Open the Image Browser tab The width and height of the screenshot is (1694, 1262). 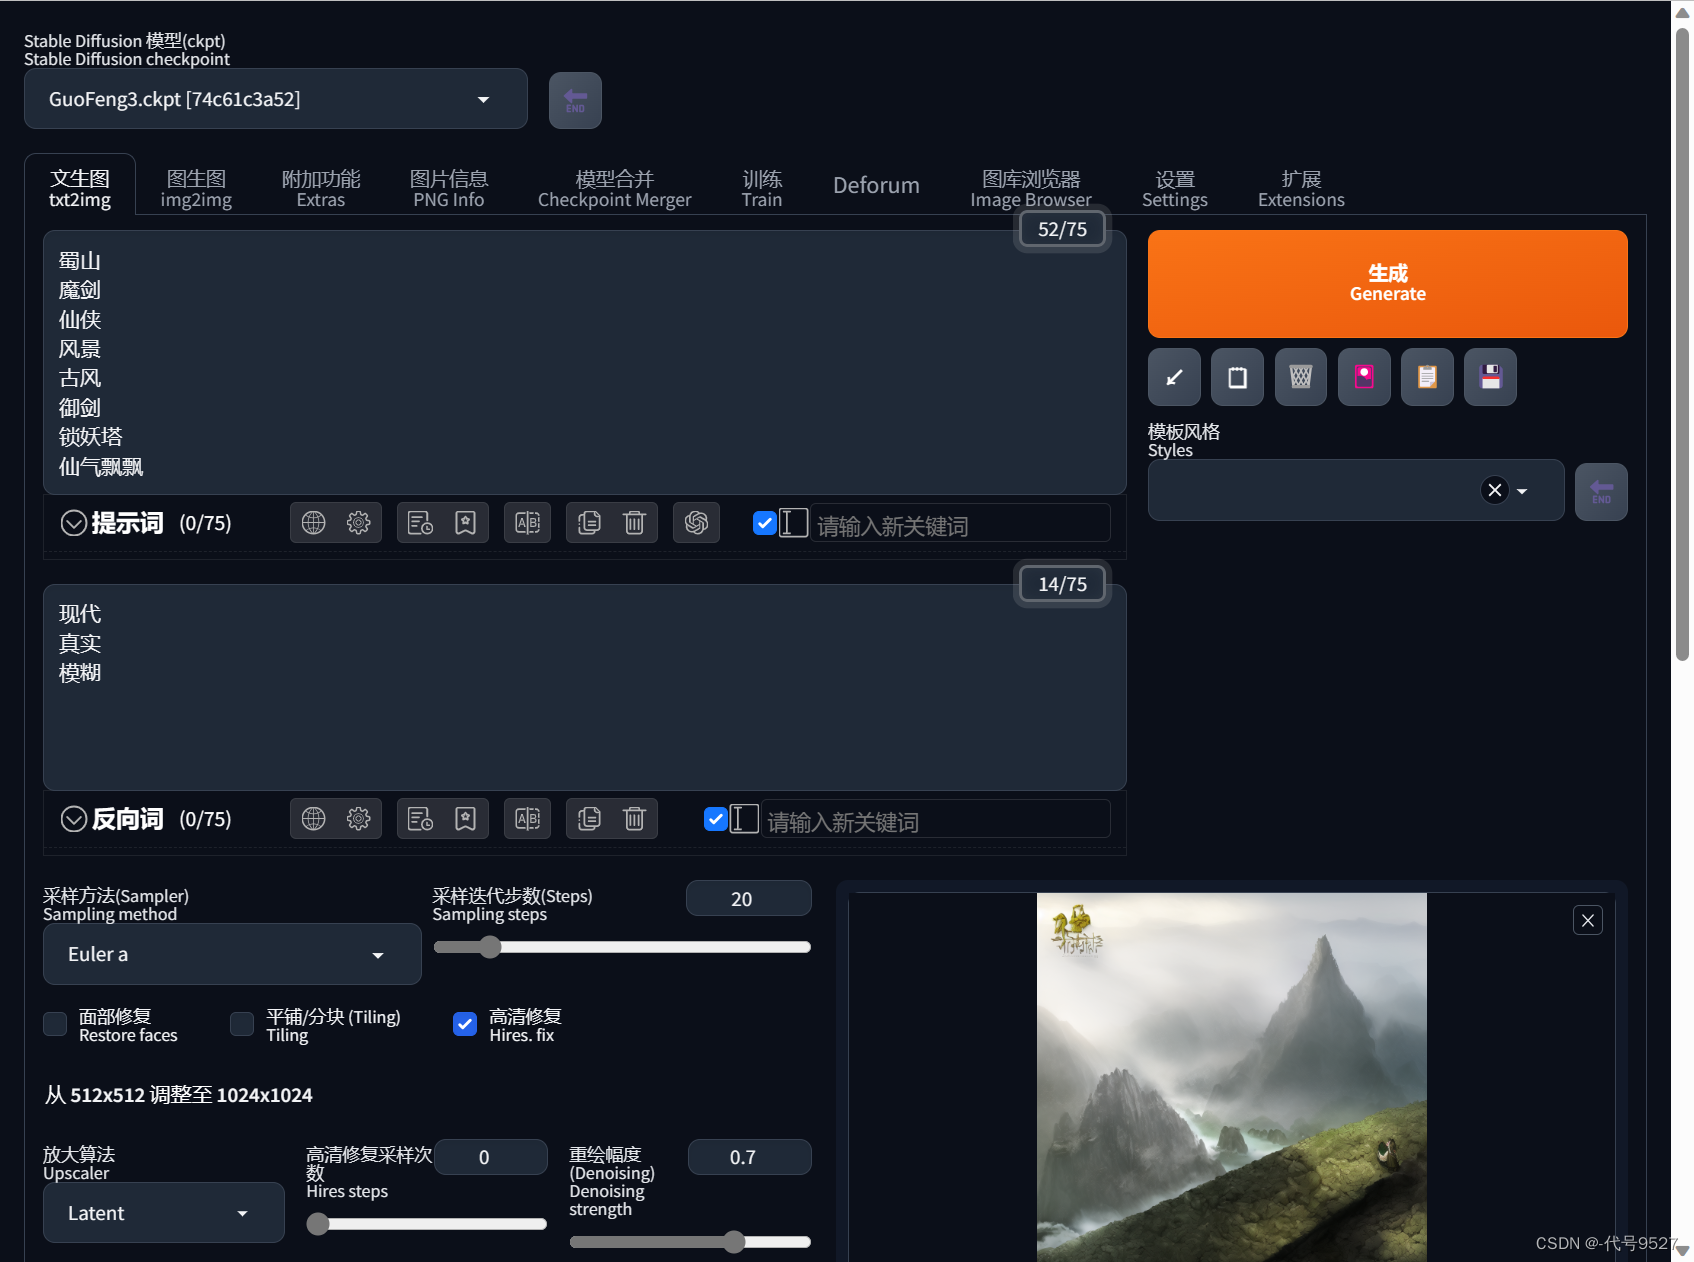click(x=1031, y=188)
